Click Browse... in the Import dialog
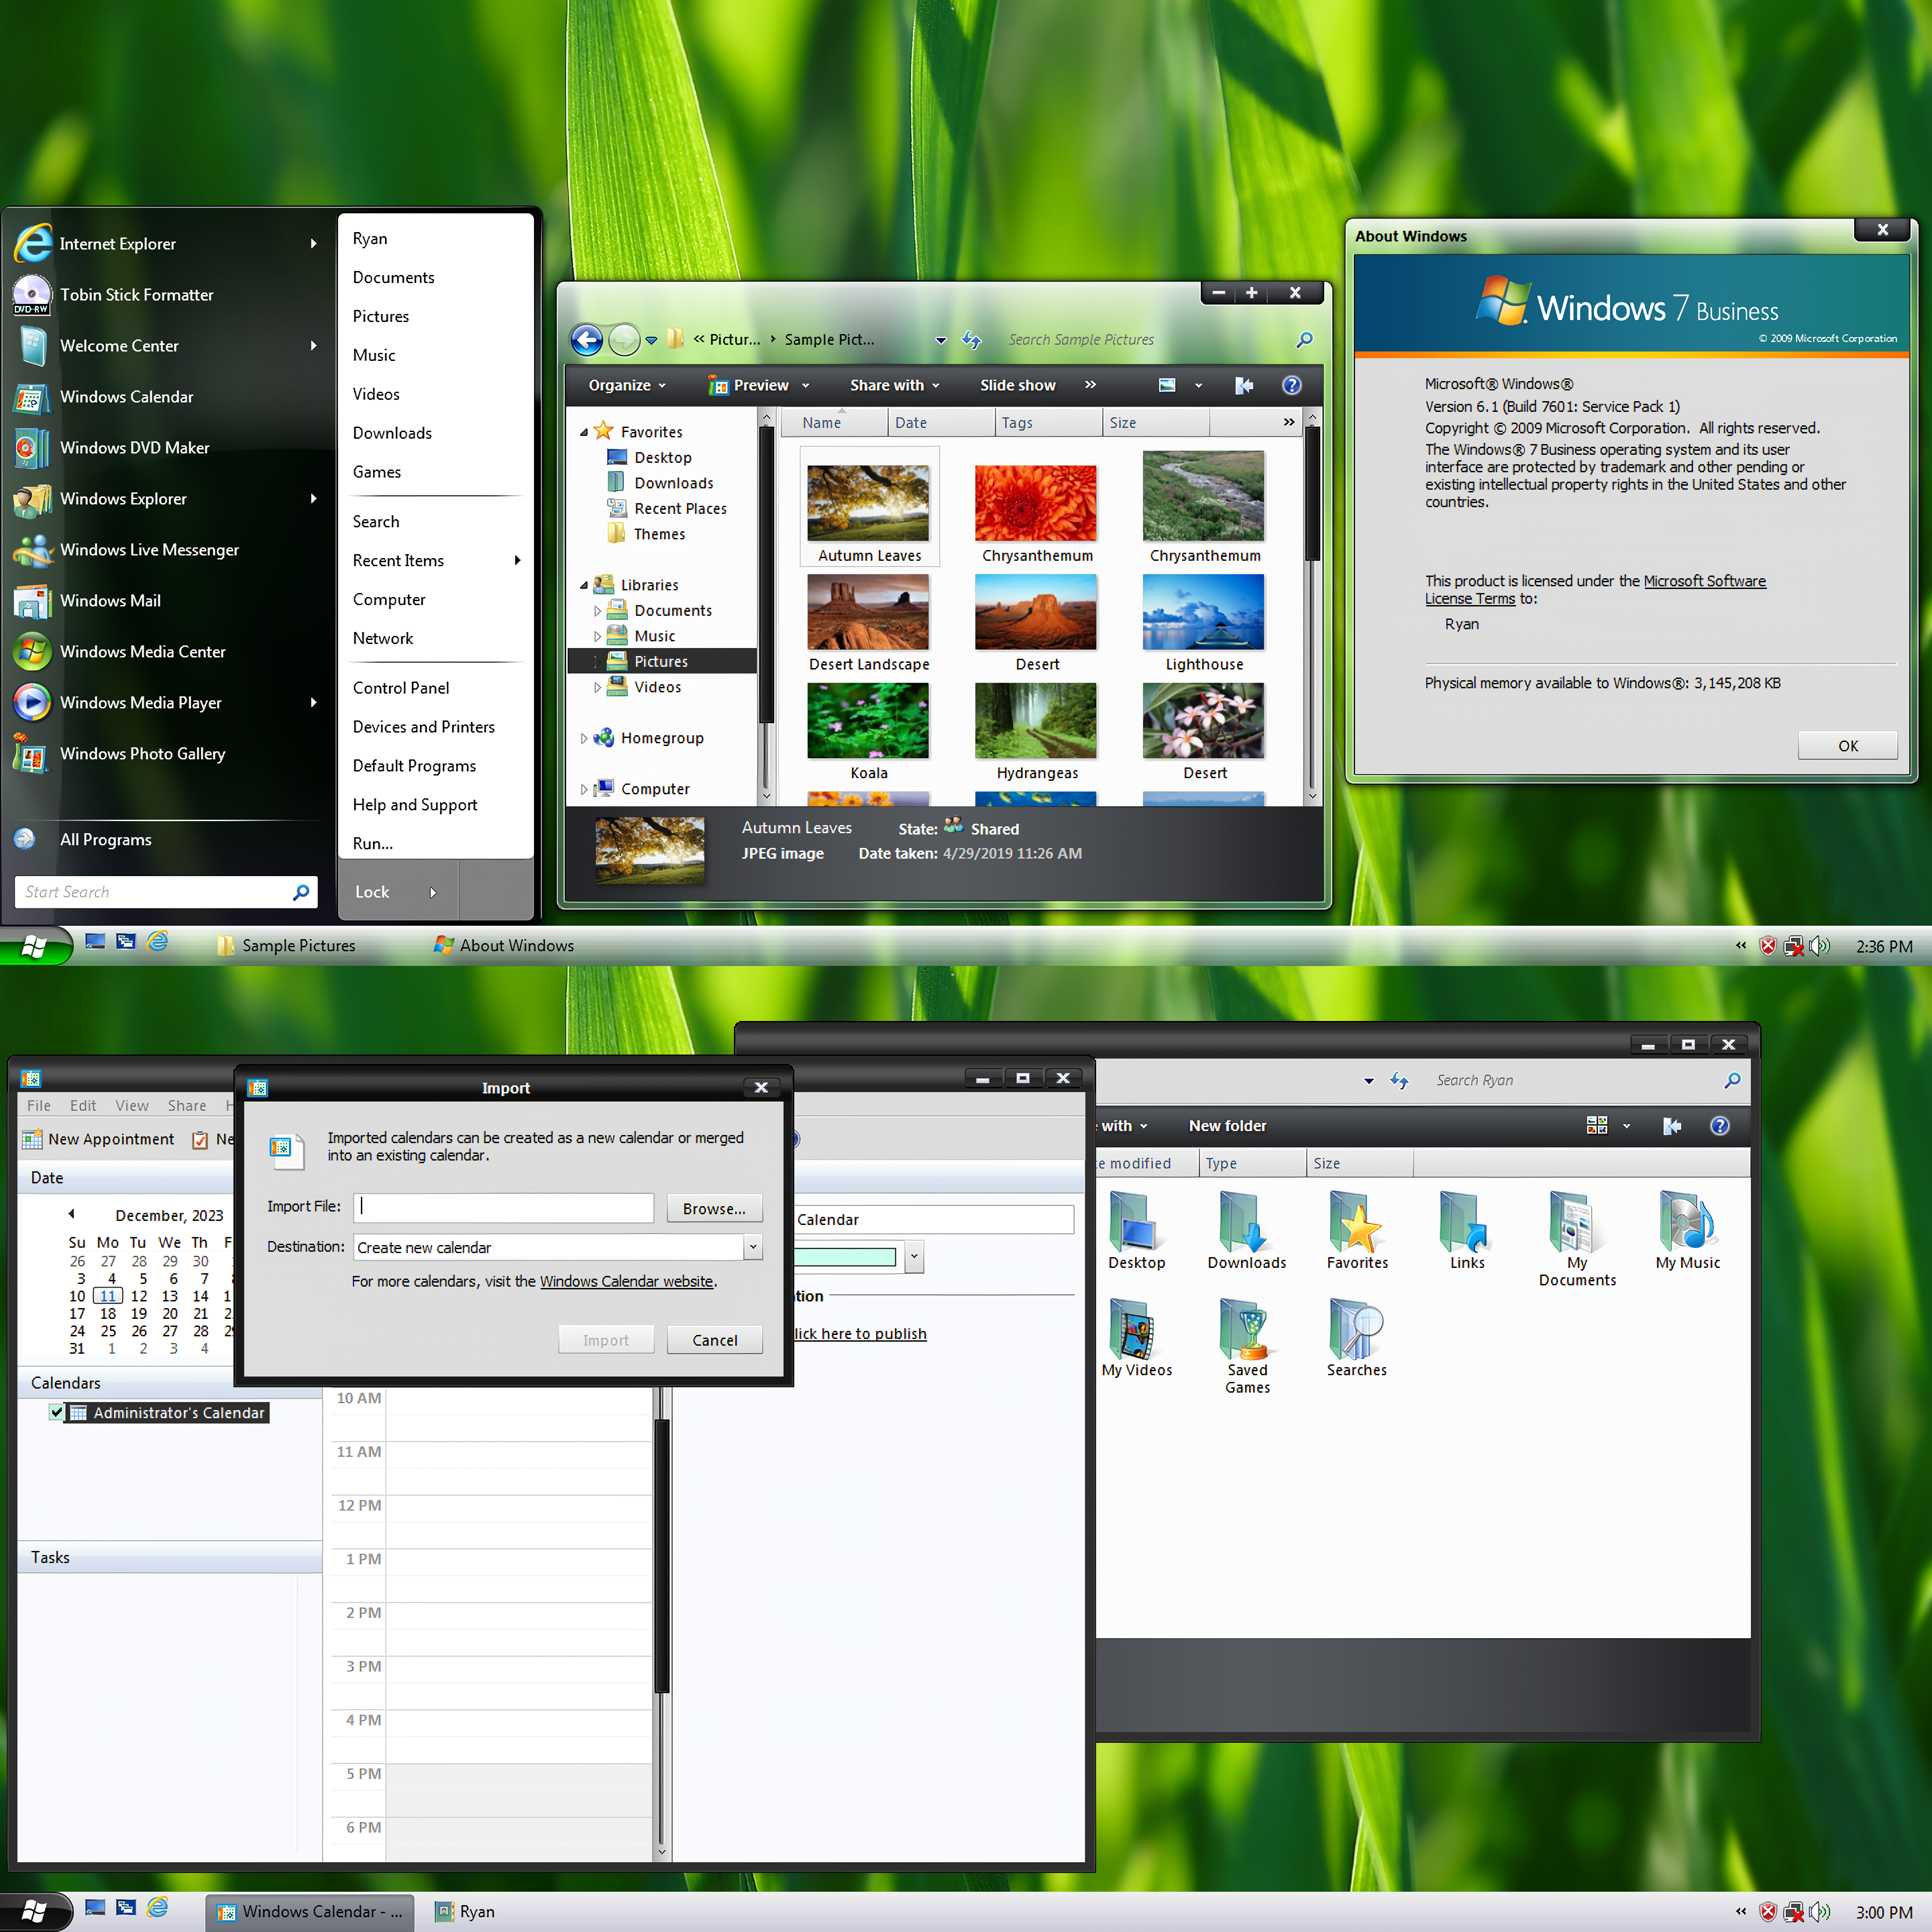Screen dimensions: 1932x1932 pos(715,1208)
